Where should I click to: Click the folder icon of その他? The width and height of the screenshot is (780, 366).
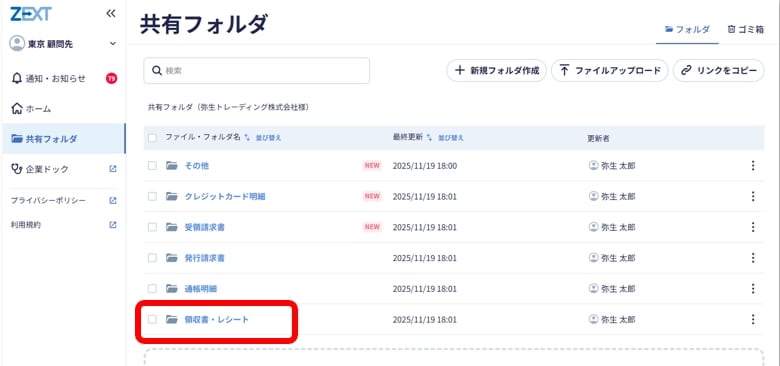(172, 166)
